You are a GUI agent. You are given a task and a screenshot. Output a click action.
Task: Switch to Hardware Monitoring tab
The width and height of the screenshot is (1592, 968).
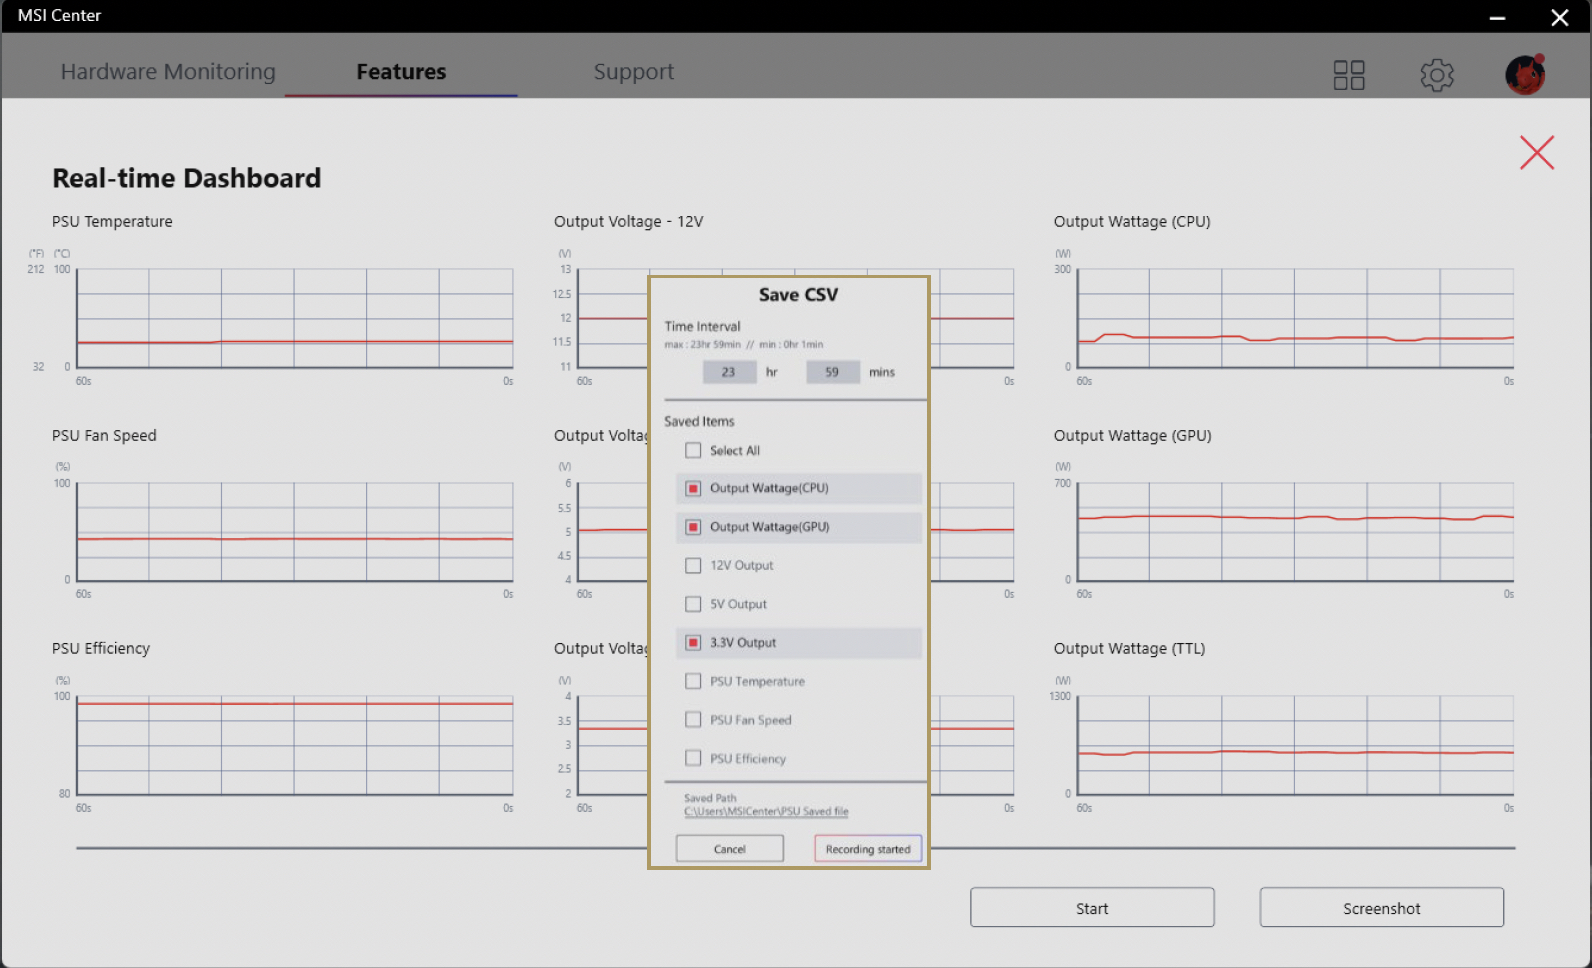168,72
